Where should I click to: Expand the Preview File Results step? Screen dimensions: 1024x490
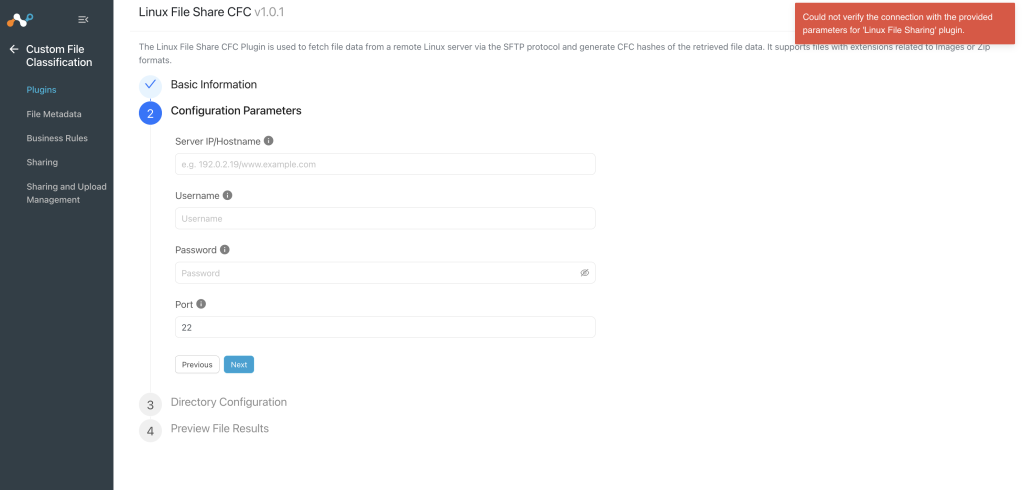pyautogui.click(x=219, y=429)
